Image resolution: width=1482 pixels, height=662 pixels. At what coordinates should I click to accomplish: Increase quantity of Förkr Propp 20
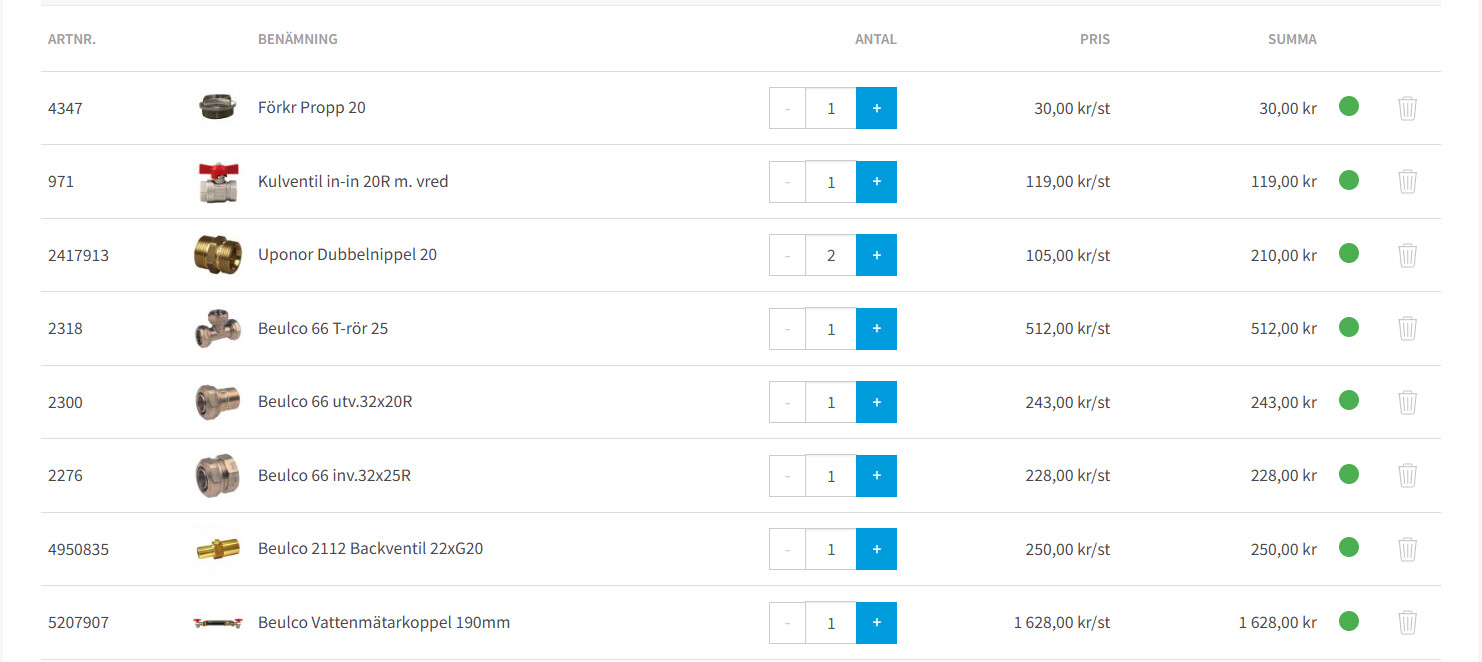pos(876,108)
